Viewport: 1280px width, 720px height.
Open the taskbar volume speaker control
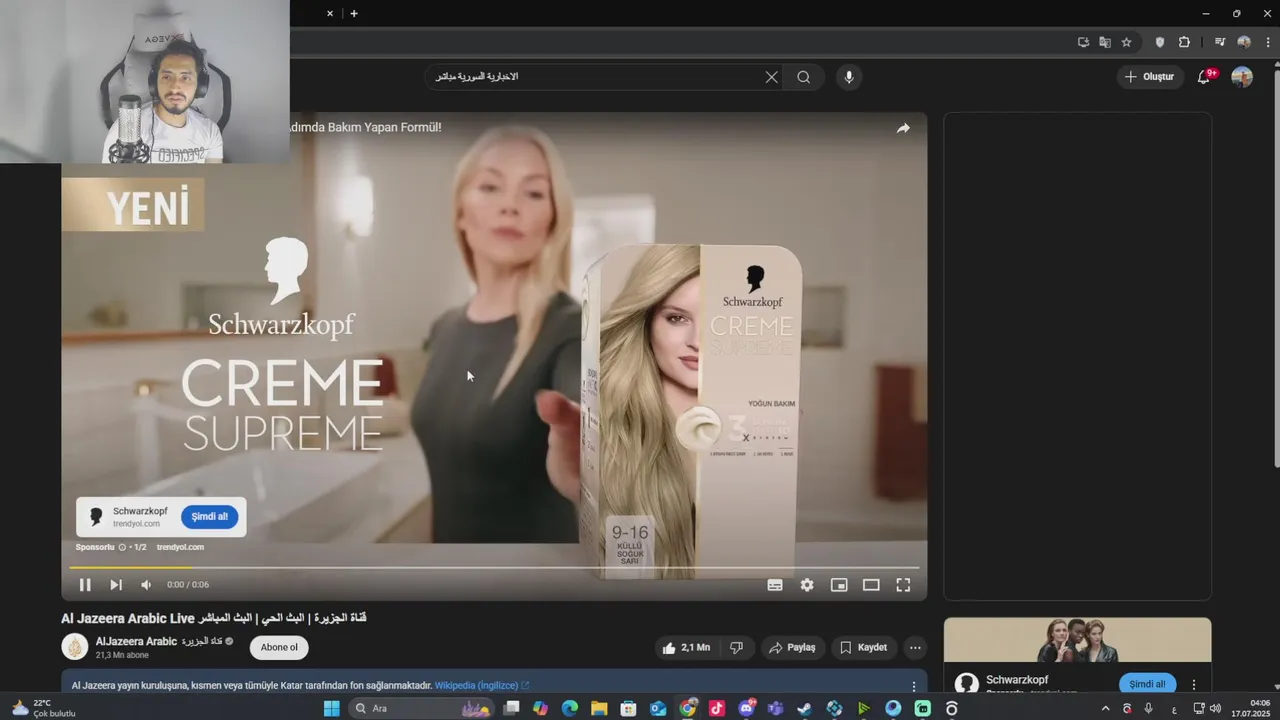1215,708
